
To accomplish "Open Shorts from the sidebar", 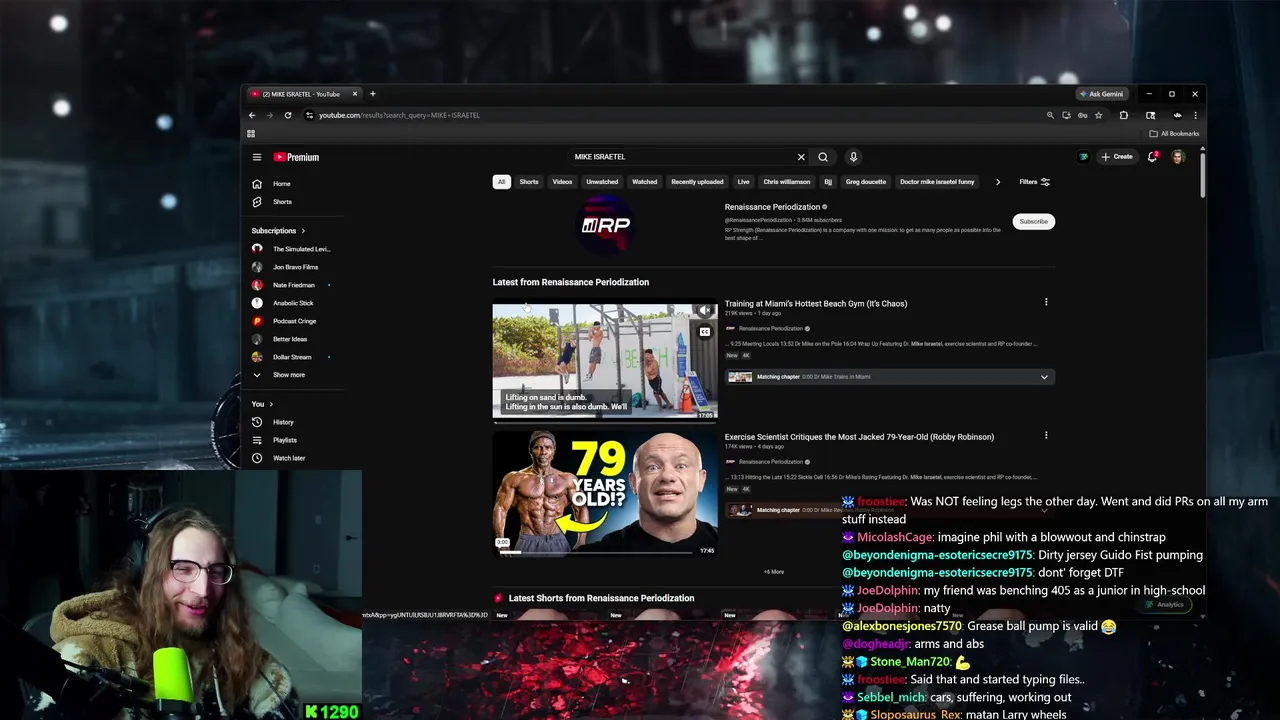I will click(282, 202).
